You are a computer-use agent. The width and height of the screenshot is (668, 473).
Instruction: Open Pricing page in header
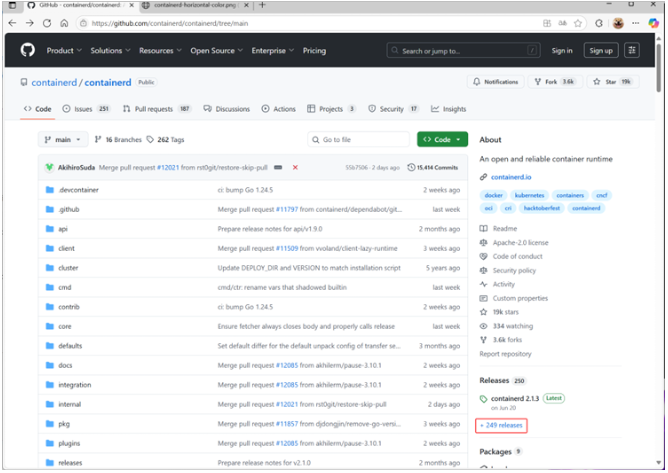(314, 50)
